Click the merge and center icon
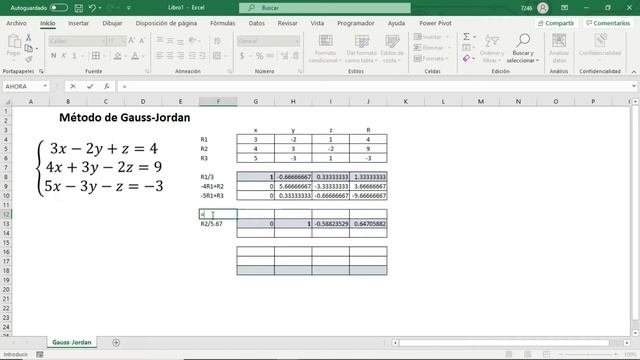Viewport: 640px width, 360px height. coord(217,56)
